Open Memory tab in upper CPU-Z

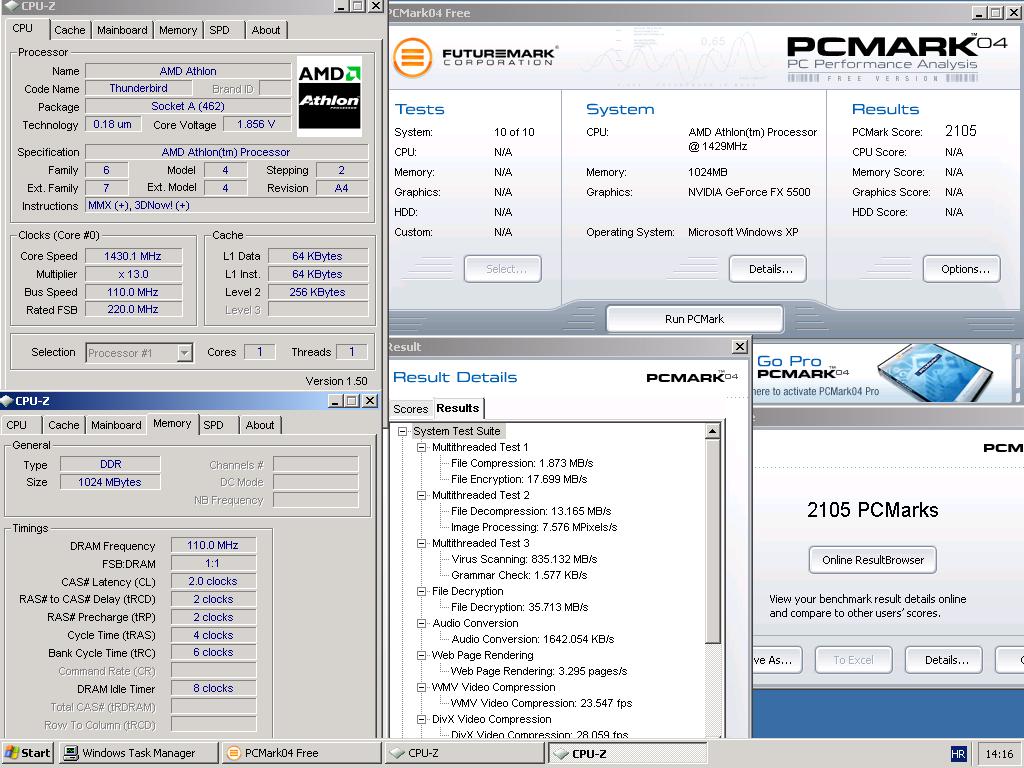point(178,30)
